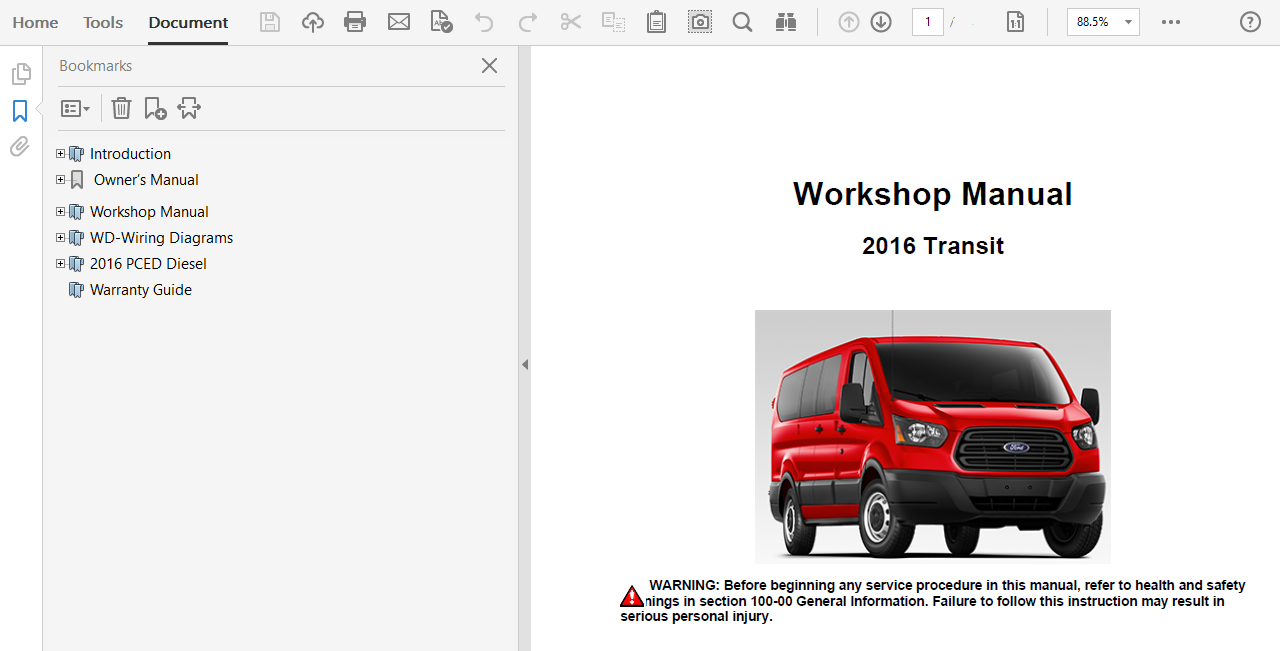
Task: Switch to the Tools tab
Action: point(103,22)
